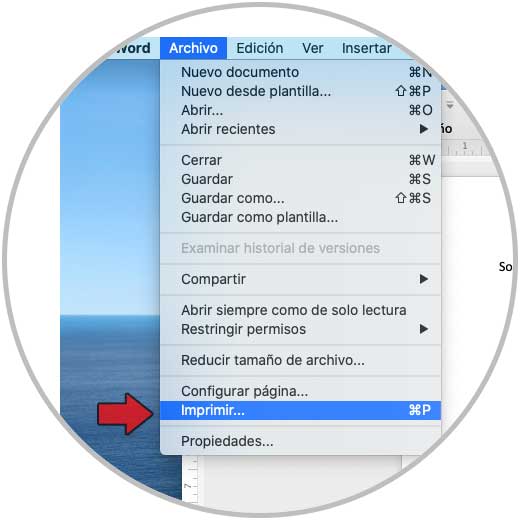This screenshot has height=520, width=520.
Task: Expand Abrir recientes submenu arrow
Action: tap(424, 129)
